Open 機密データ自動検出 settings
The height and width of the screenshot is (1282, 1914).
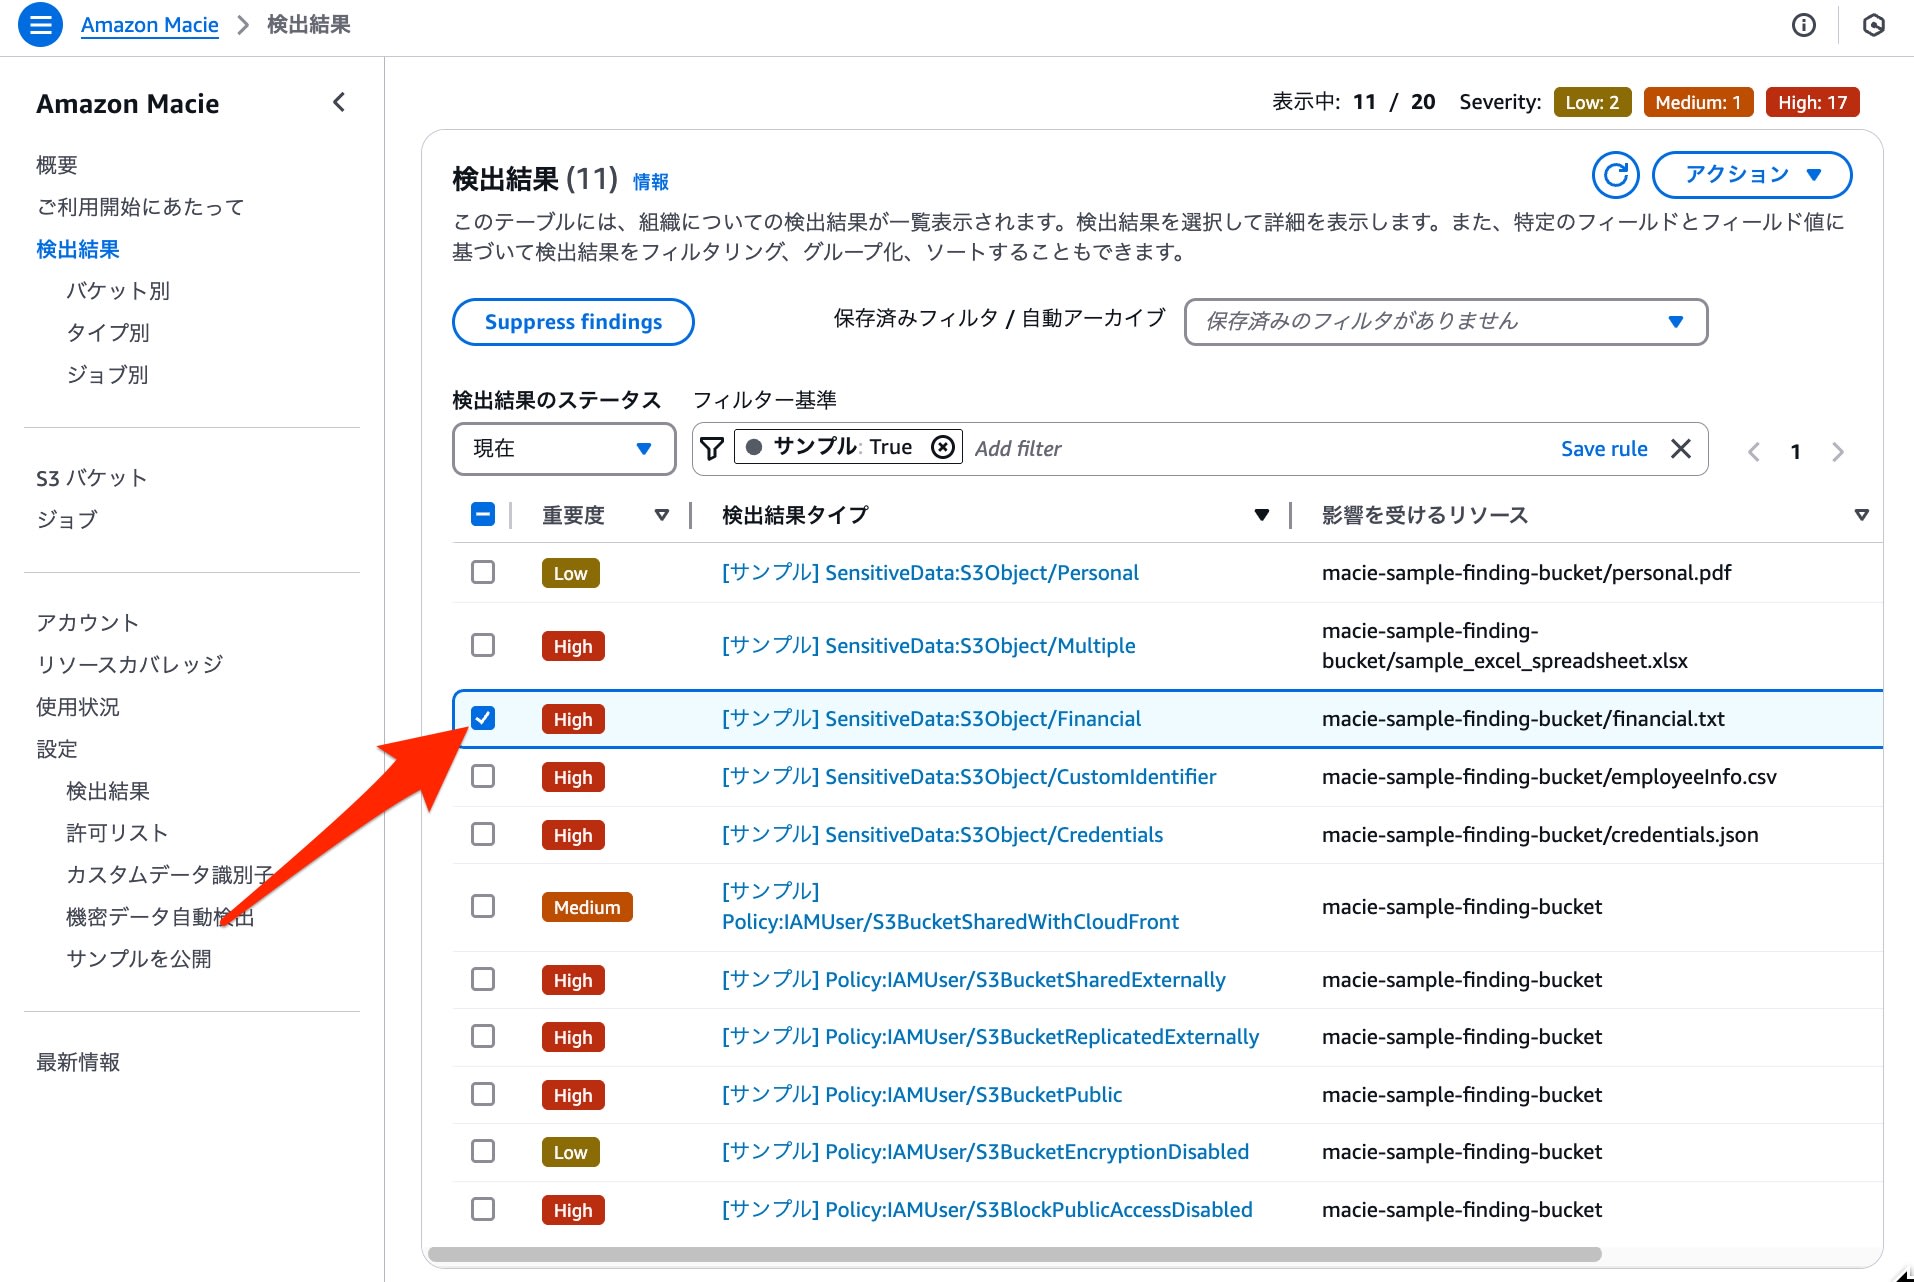[160, 917]
